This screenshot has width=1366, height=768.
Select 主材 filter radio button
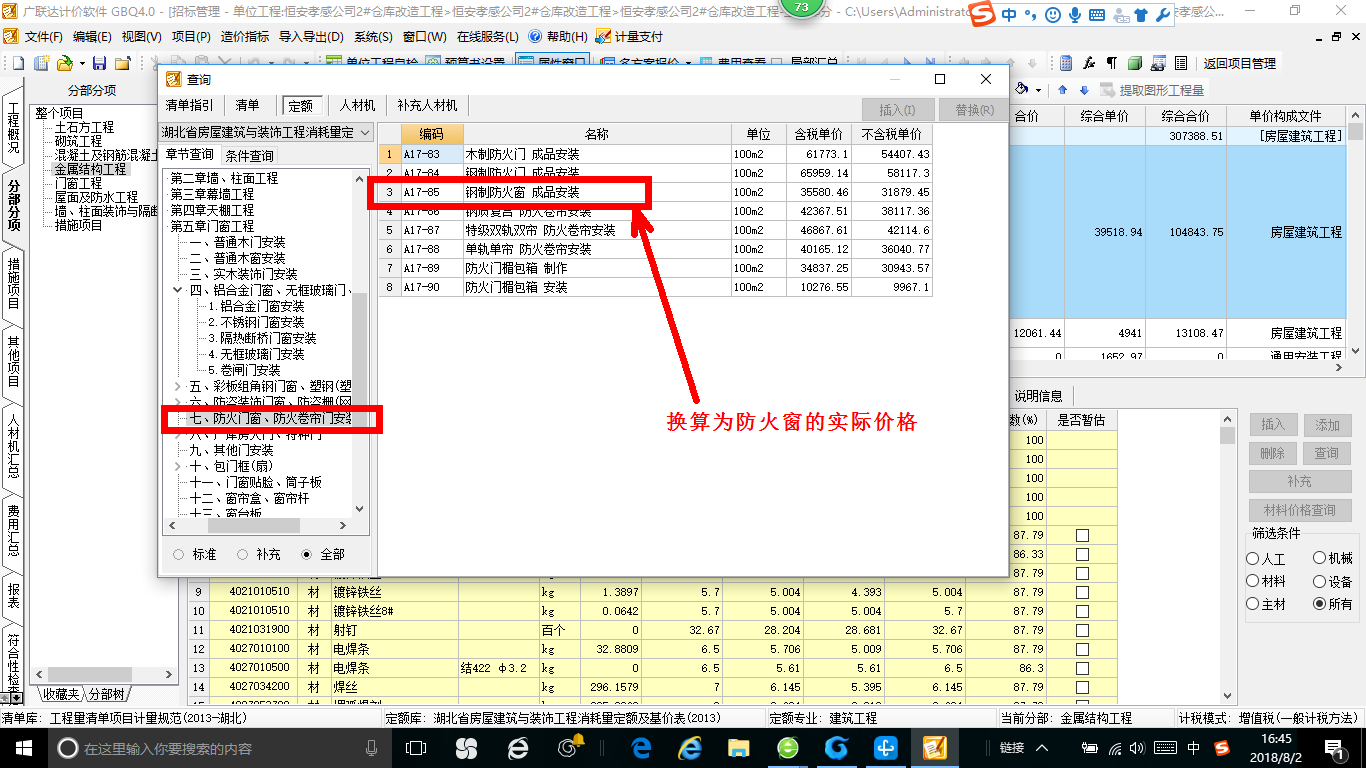pos(1253,603)
